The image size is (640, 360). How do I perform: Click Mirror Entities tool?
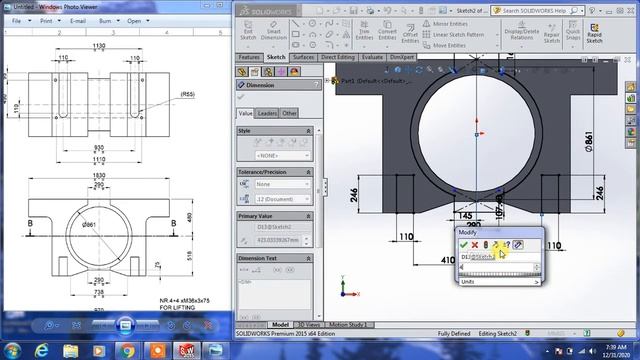click(445, 24)
